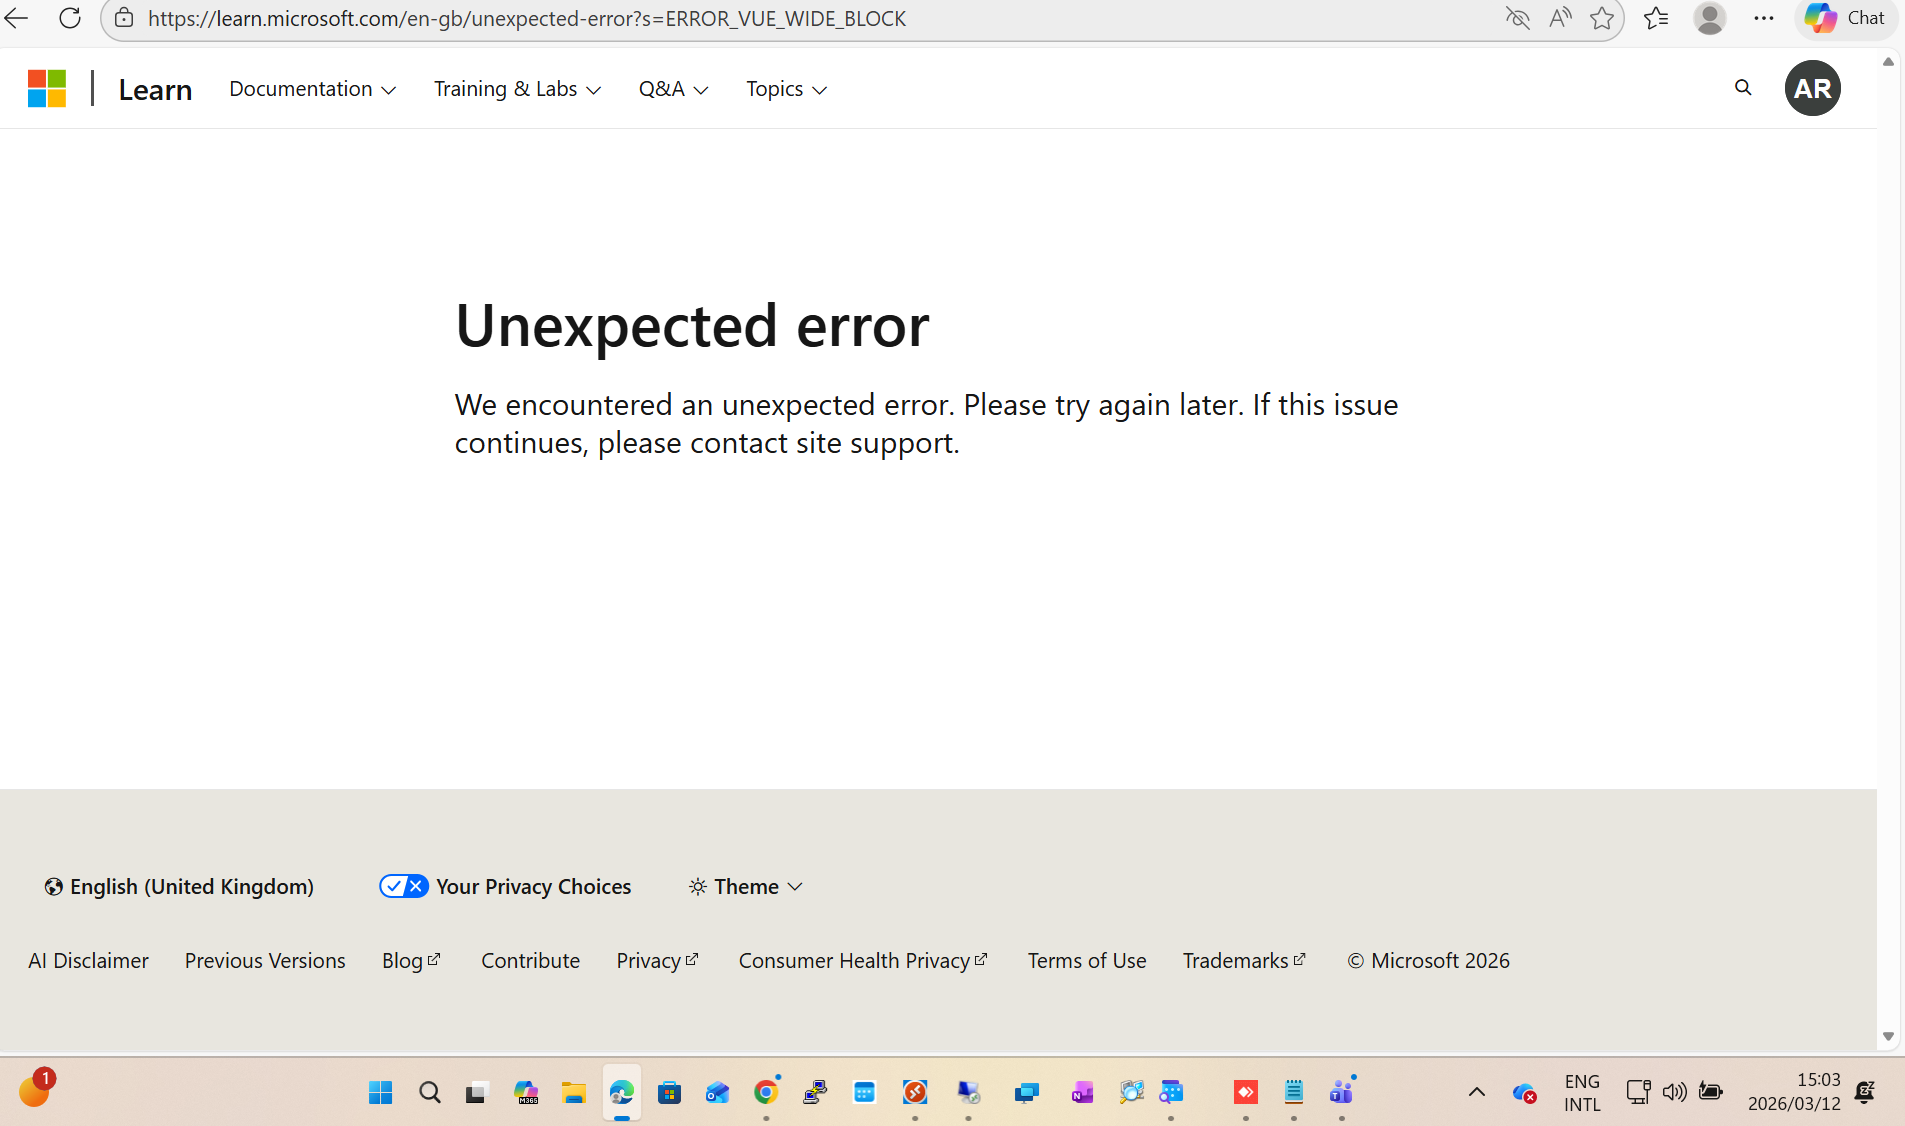Open the taskbar clock and date
Viewport: 1905px width, 1126px height.
[x=1794, y=1092]
